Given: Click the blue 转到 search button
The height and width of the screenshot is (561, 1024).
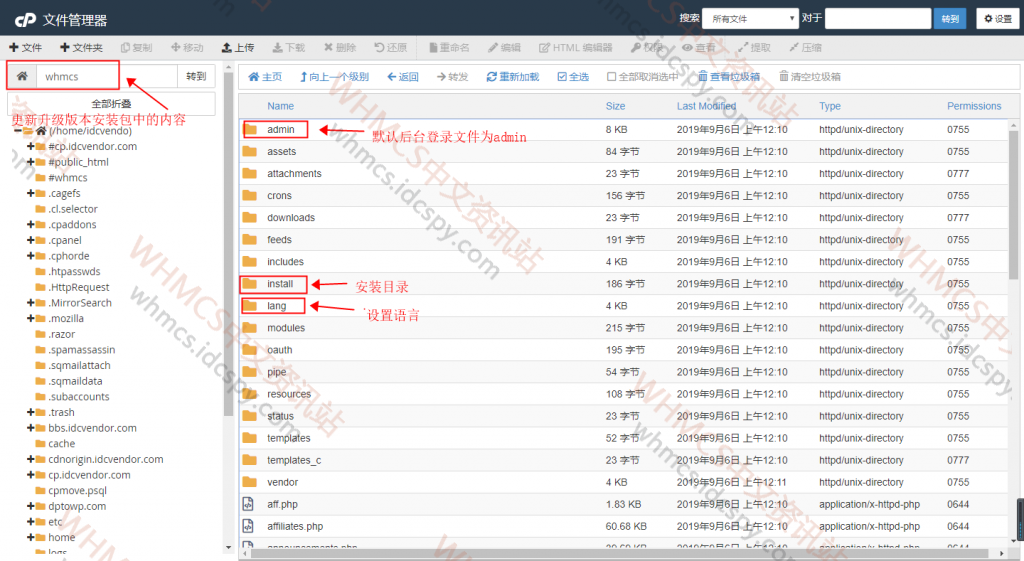Looking at the screenshot, I should tap(950, 18).
